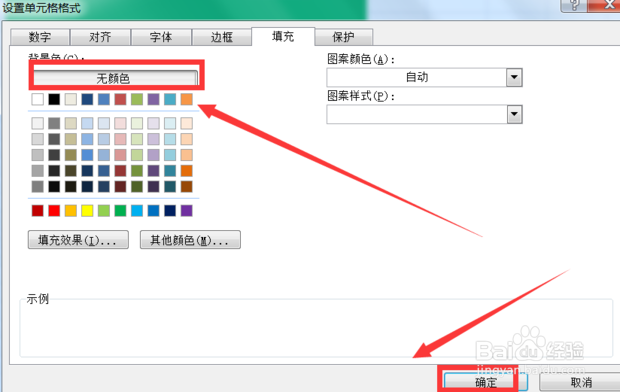Choose the bright red standard color
The width and height of the screenshot is (620, 392).
click(x=54, y=210)
